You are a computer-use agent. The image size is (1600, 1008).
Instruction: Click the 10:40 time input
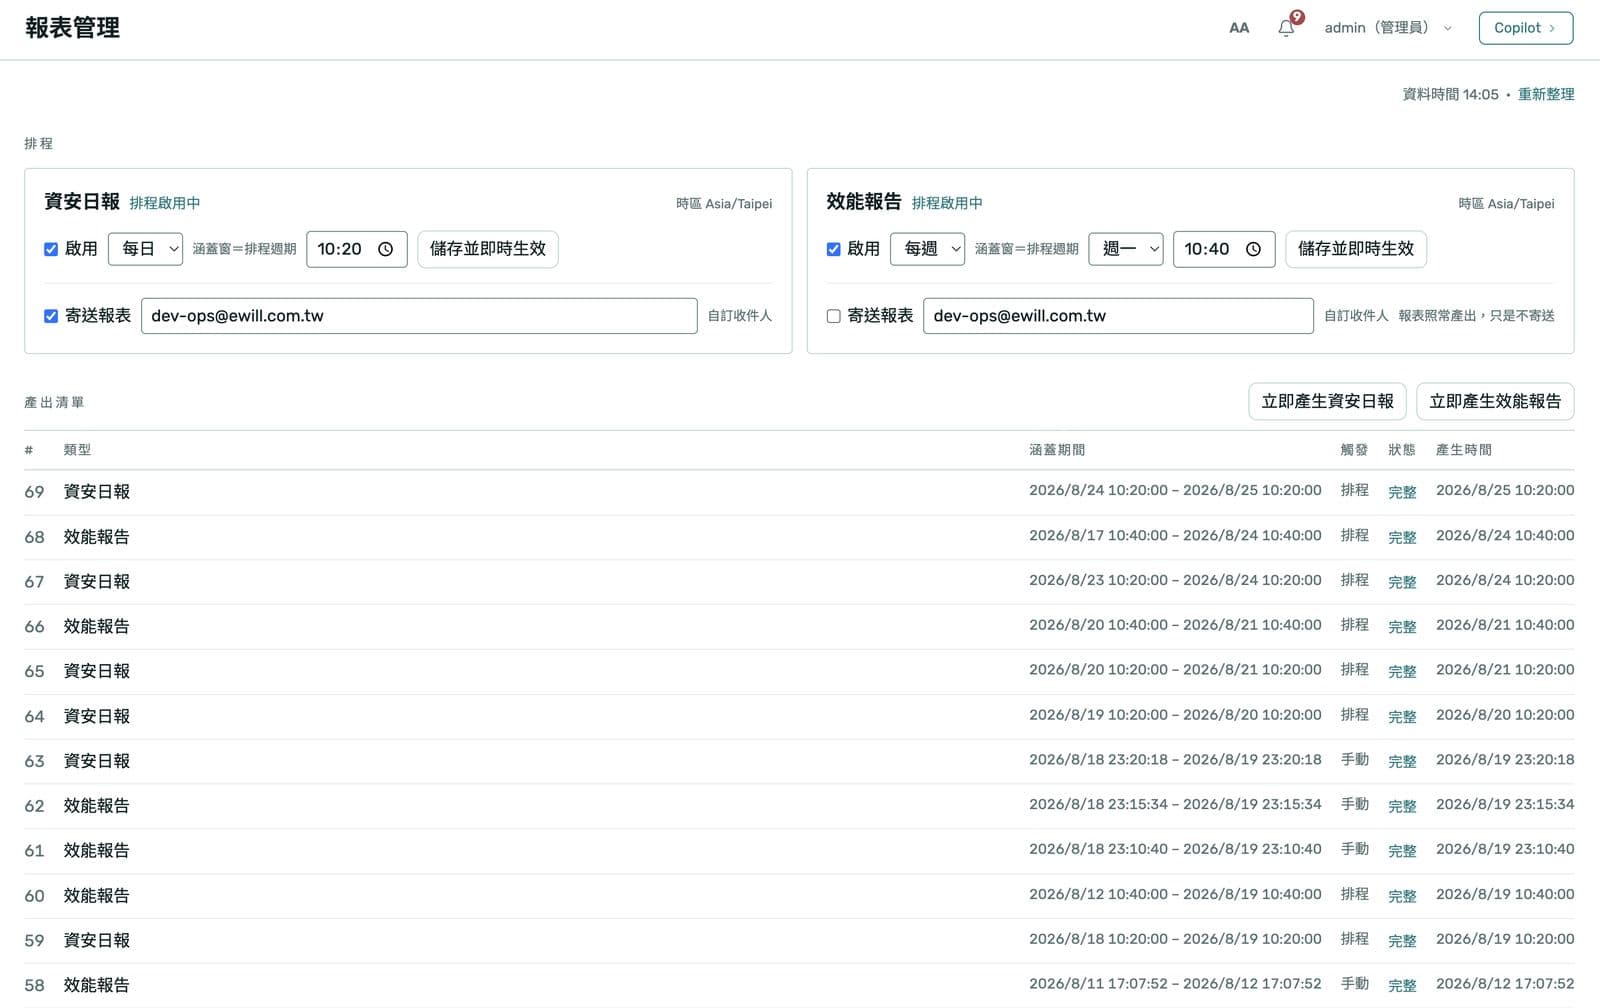click(x=1224, y=249)
